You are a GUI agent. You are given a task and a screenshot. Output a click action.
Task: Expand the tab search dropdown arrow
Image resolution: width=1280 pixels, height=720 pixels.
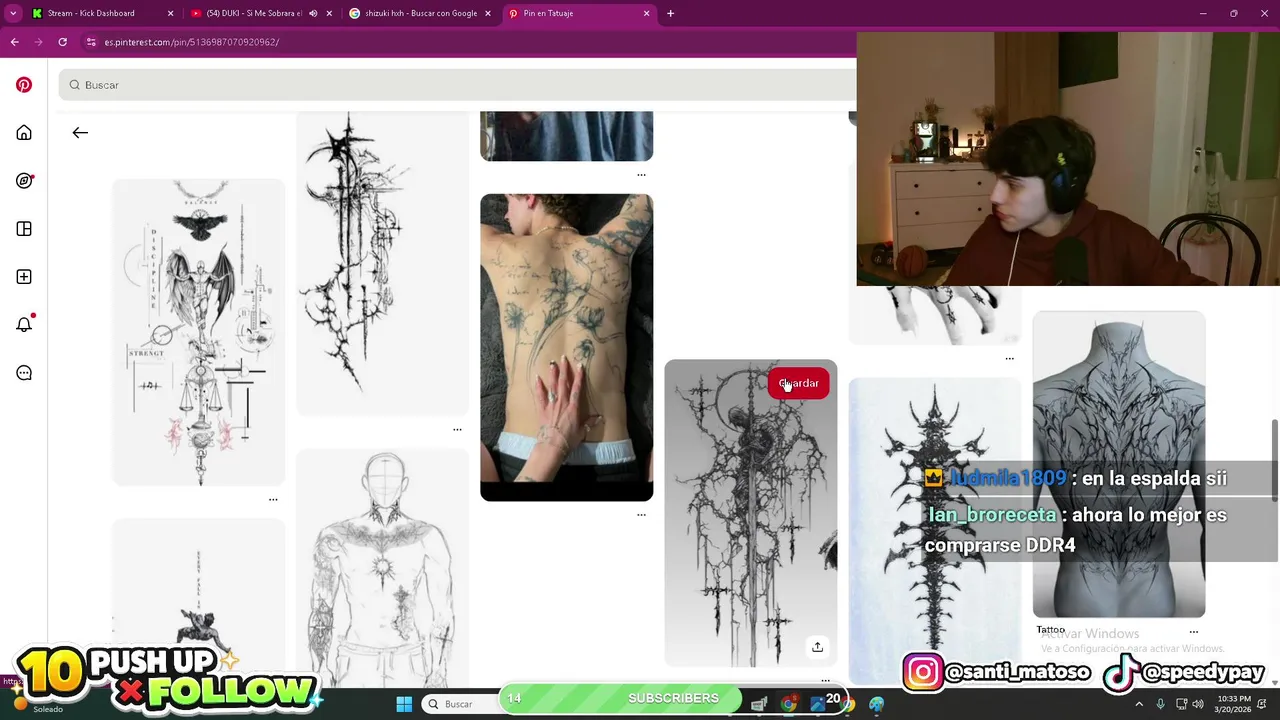coord(13,13)
